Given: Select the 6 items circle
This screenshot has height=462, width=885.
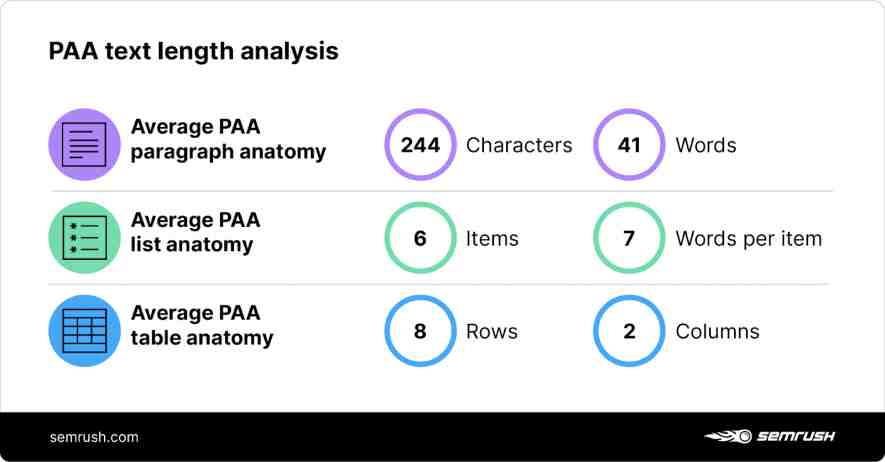Looking at the screenshot, I should tap(420, 237).
